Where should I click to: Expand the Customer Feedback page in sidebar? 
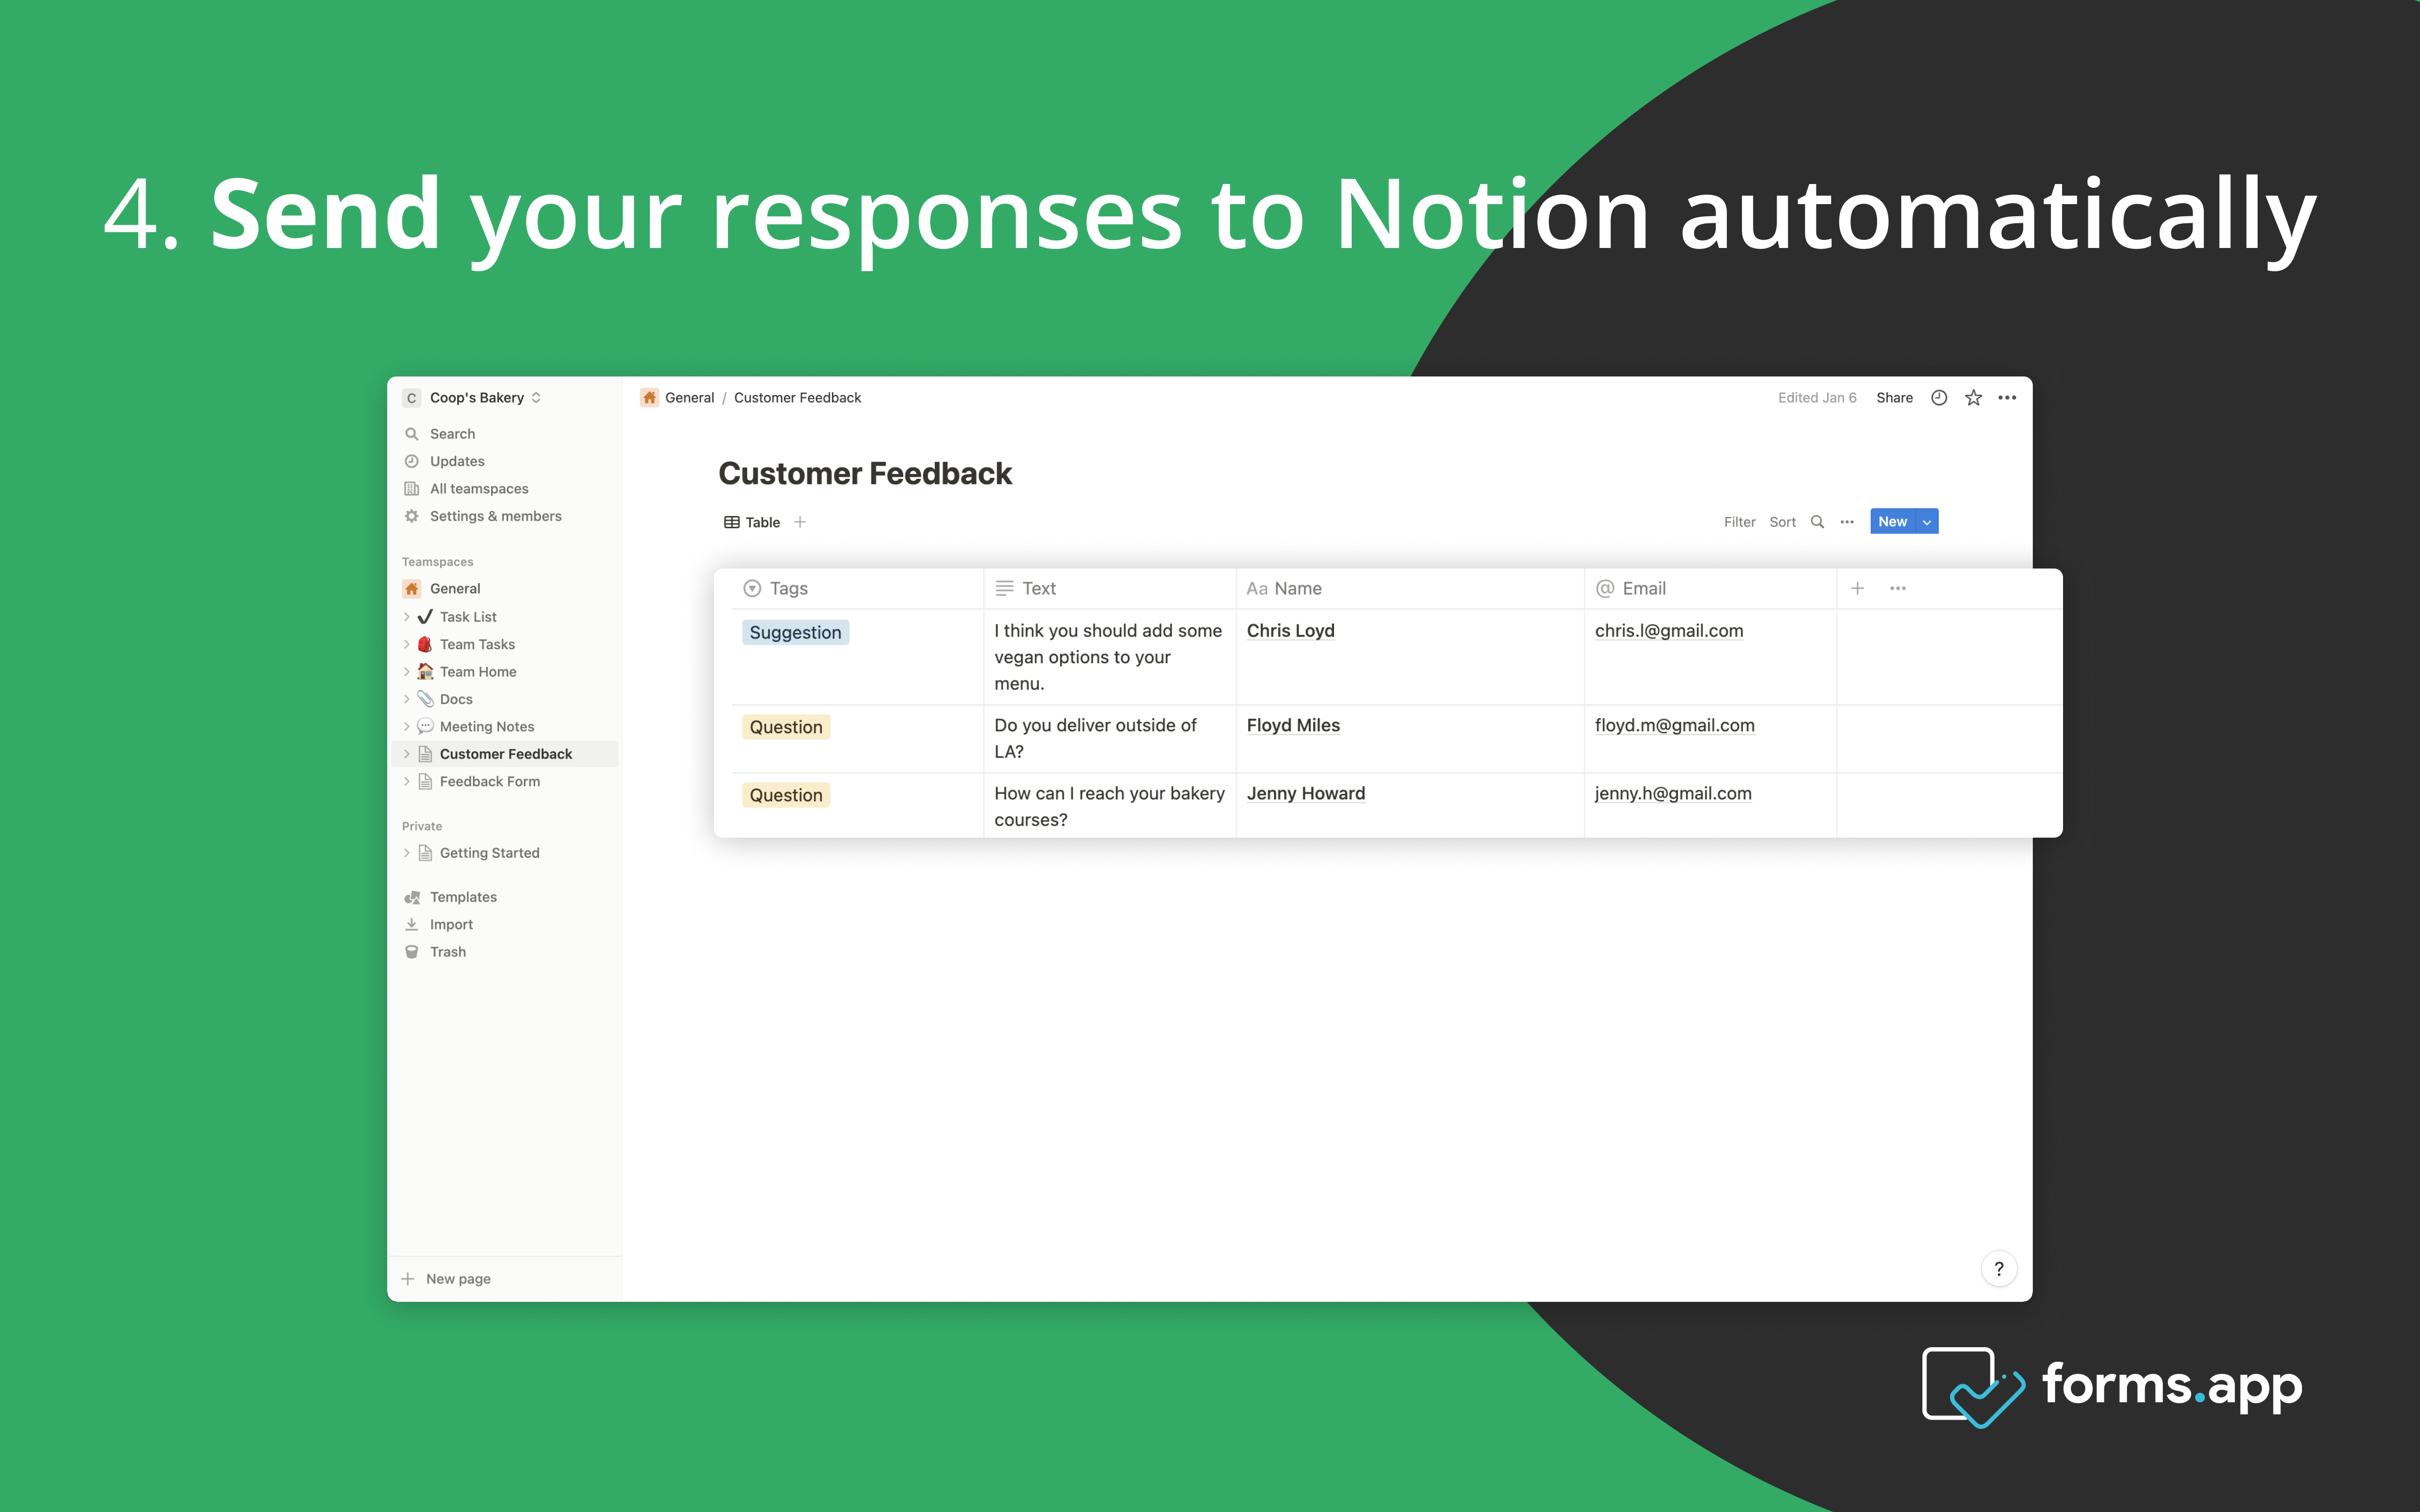[x=407, y=754]
